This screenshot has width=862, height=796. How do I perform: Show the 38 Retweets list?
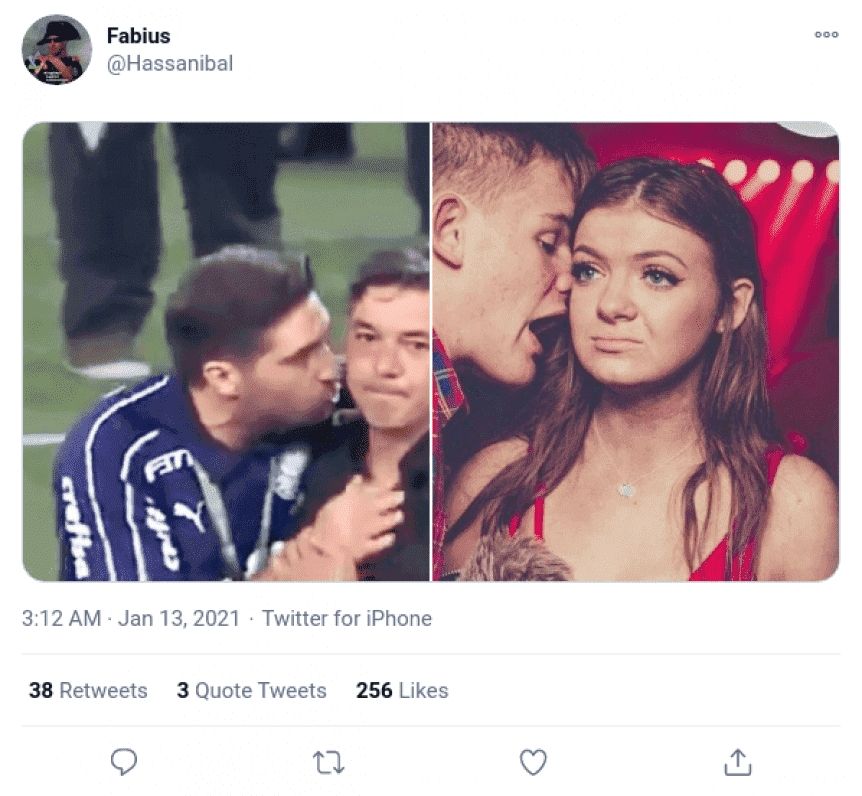88,690
